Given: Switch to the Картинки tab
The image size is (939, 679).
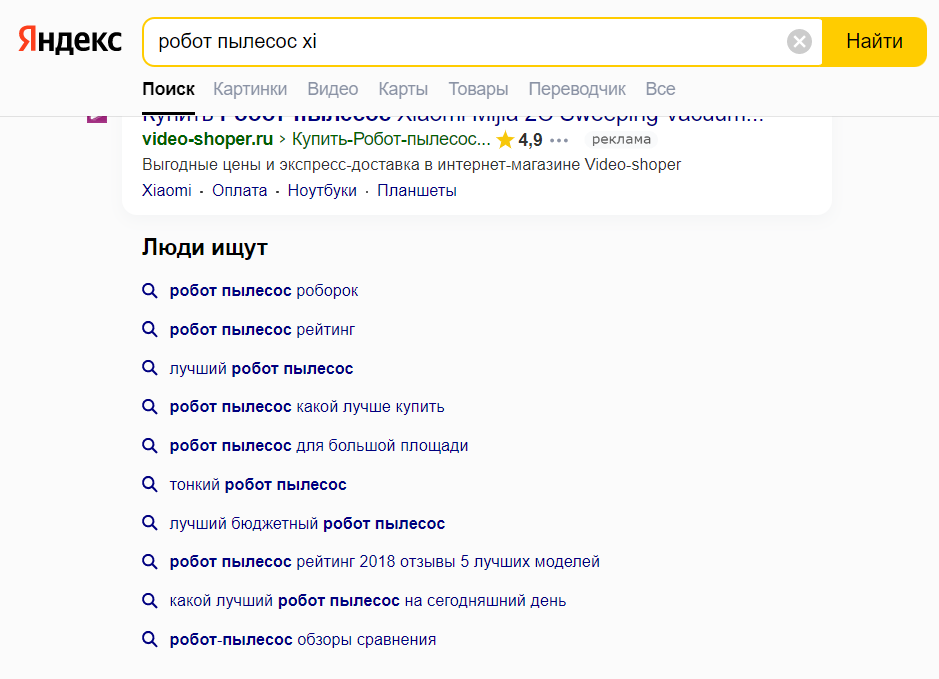Looking at the screenshot, I should pyautogui.click(x=250, y=89).
